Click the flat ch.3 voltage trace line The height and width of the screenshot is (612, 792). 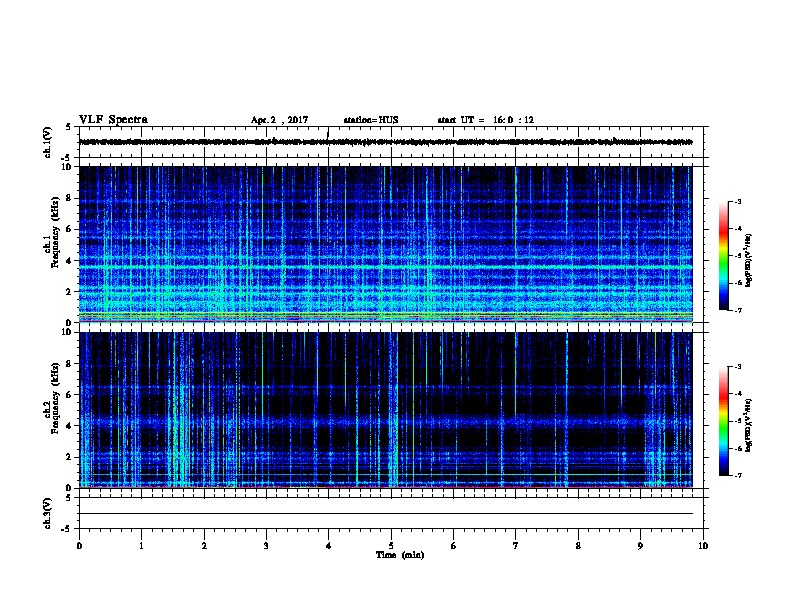[386, 514]
